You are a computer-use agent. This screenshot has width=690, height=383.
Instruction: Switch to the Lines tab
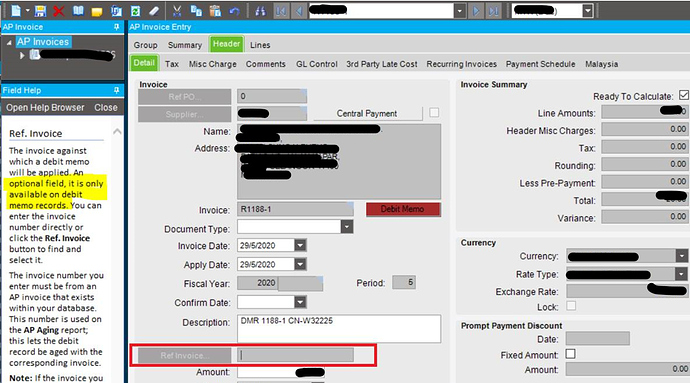tap(260, 45)
